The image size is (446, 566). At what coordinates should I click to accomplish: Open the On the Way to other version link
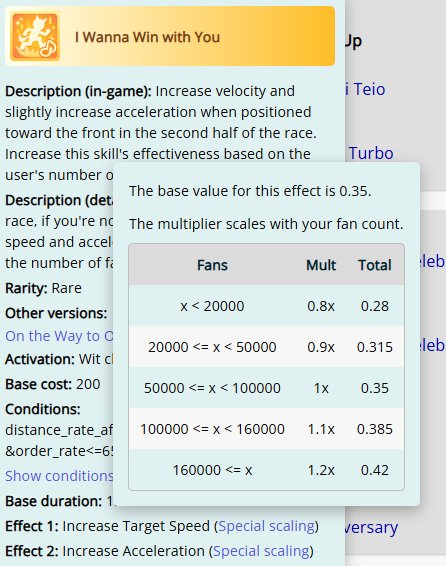[x=59, y=336]
